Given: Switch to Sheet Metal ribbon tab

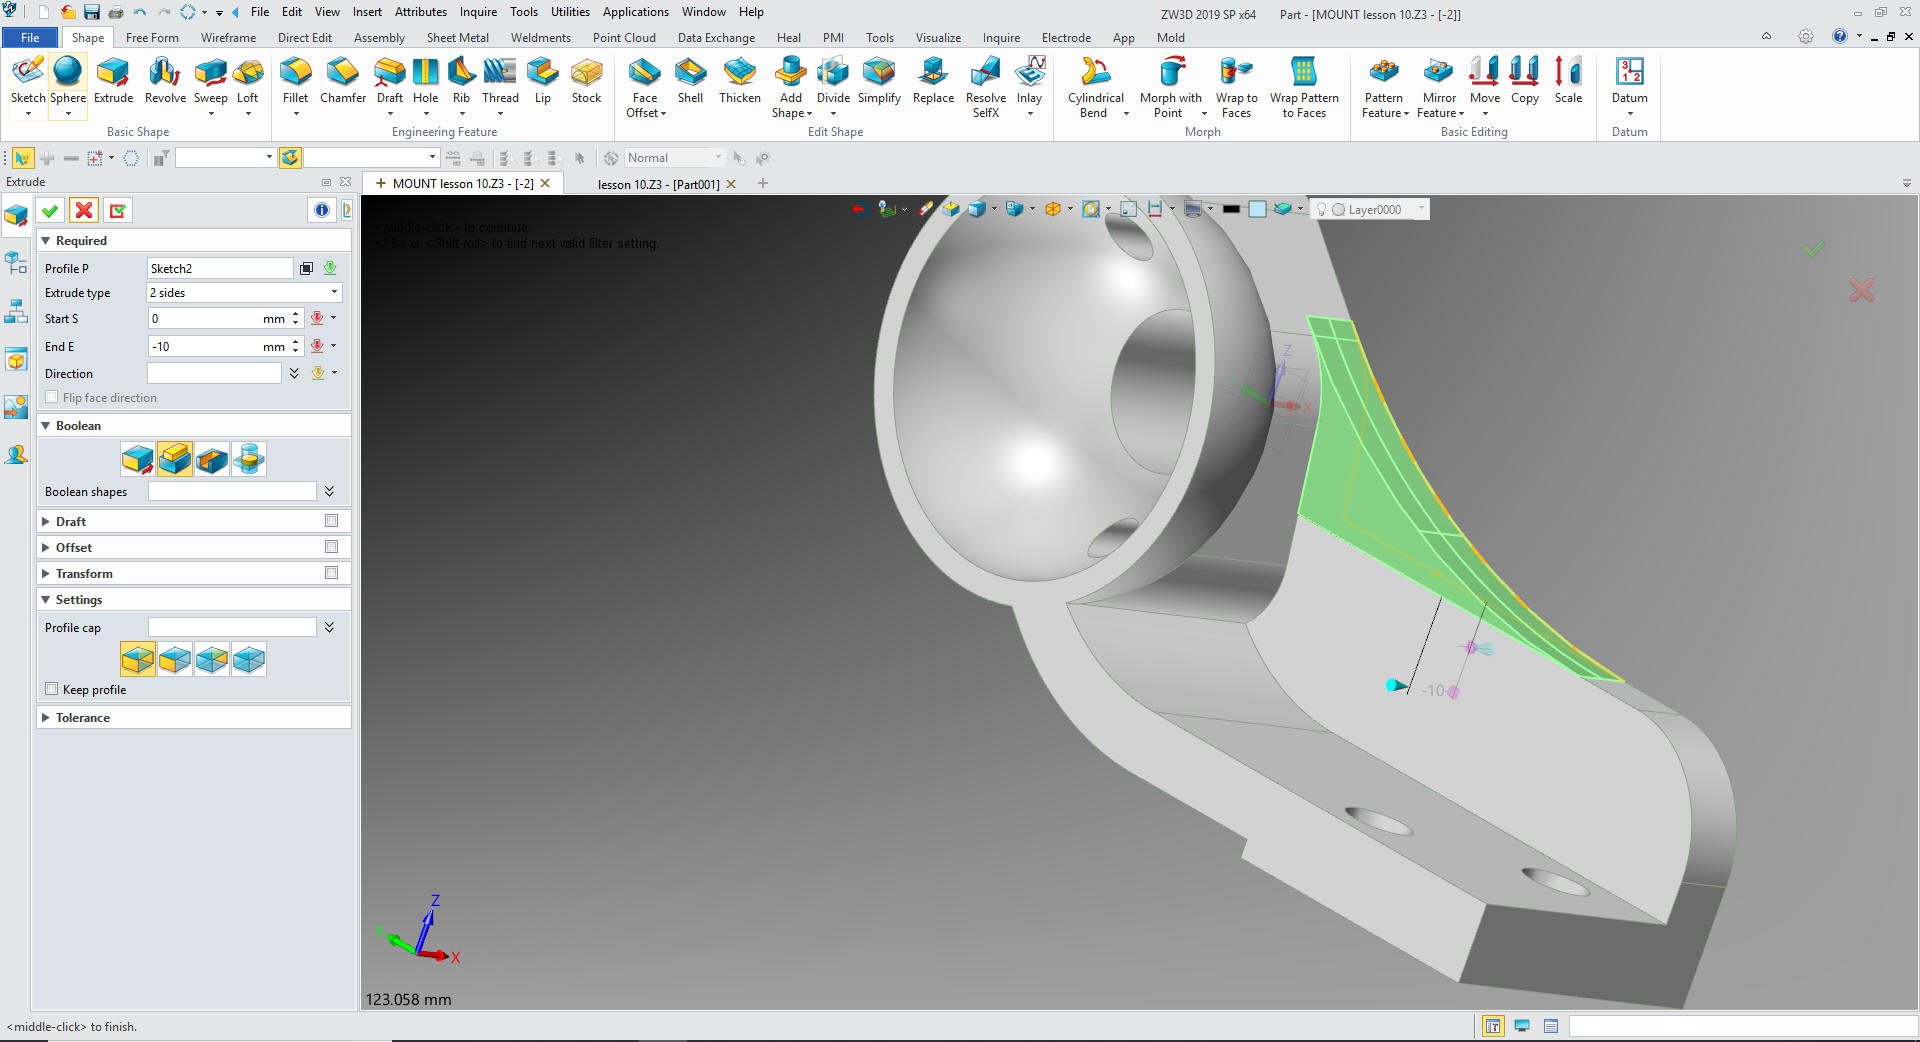Looking at the screenshot, I should [x=457, y=38].
